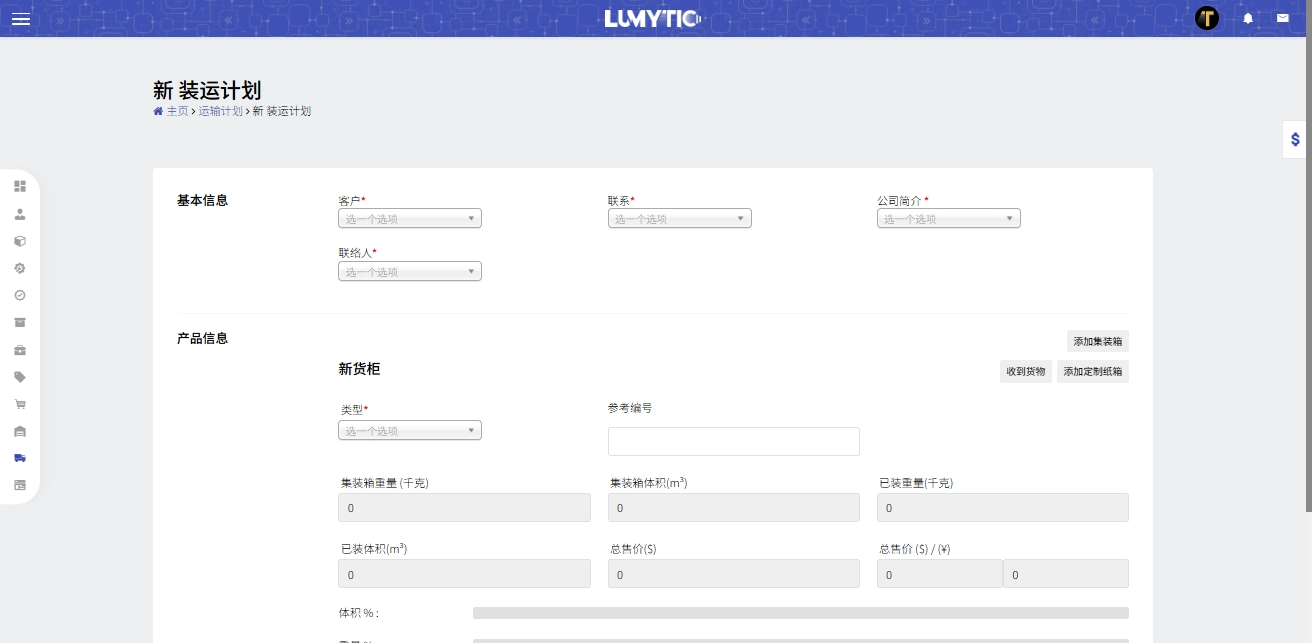The image size is (1312, 643).
Task: Open the hamburger navigation menu
Action: [21, 18]
